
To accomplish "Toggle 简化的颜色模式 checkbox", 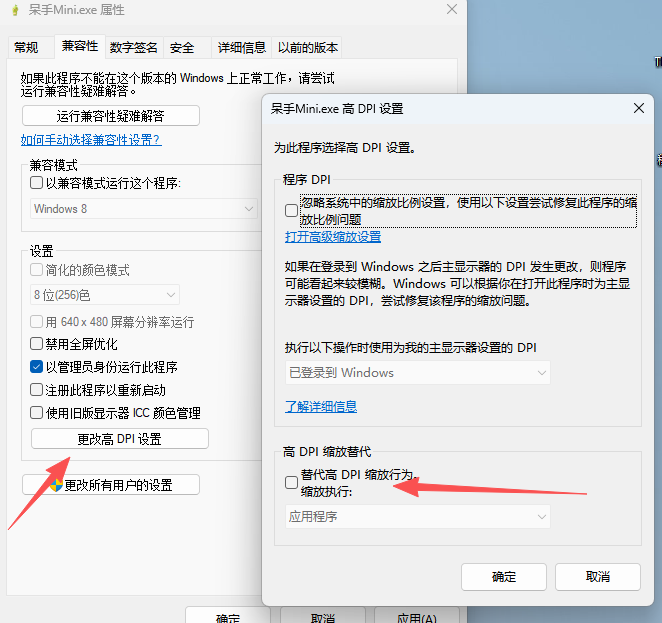I will 36,270.
